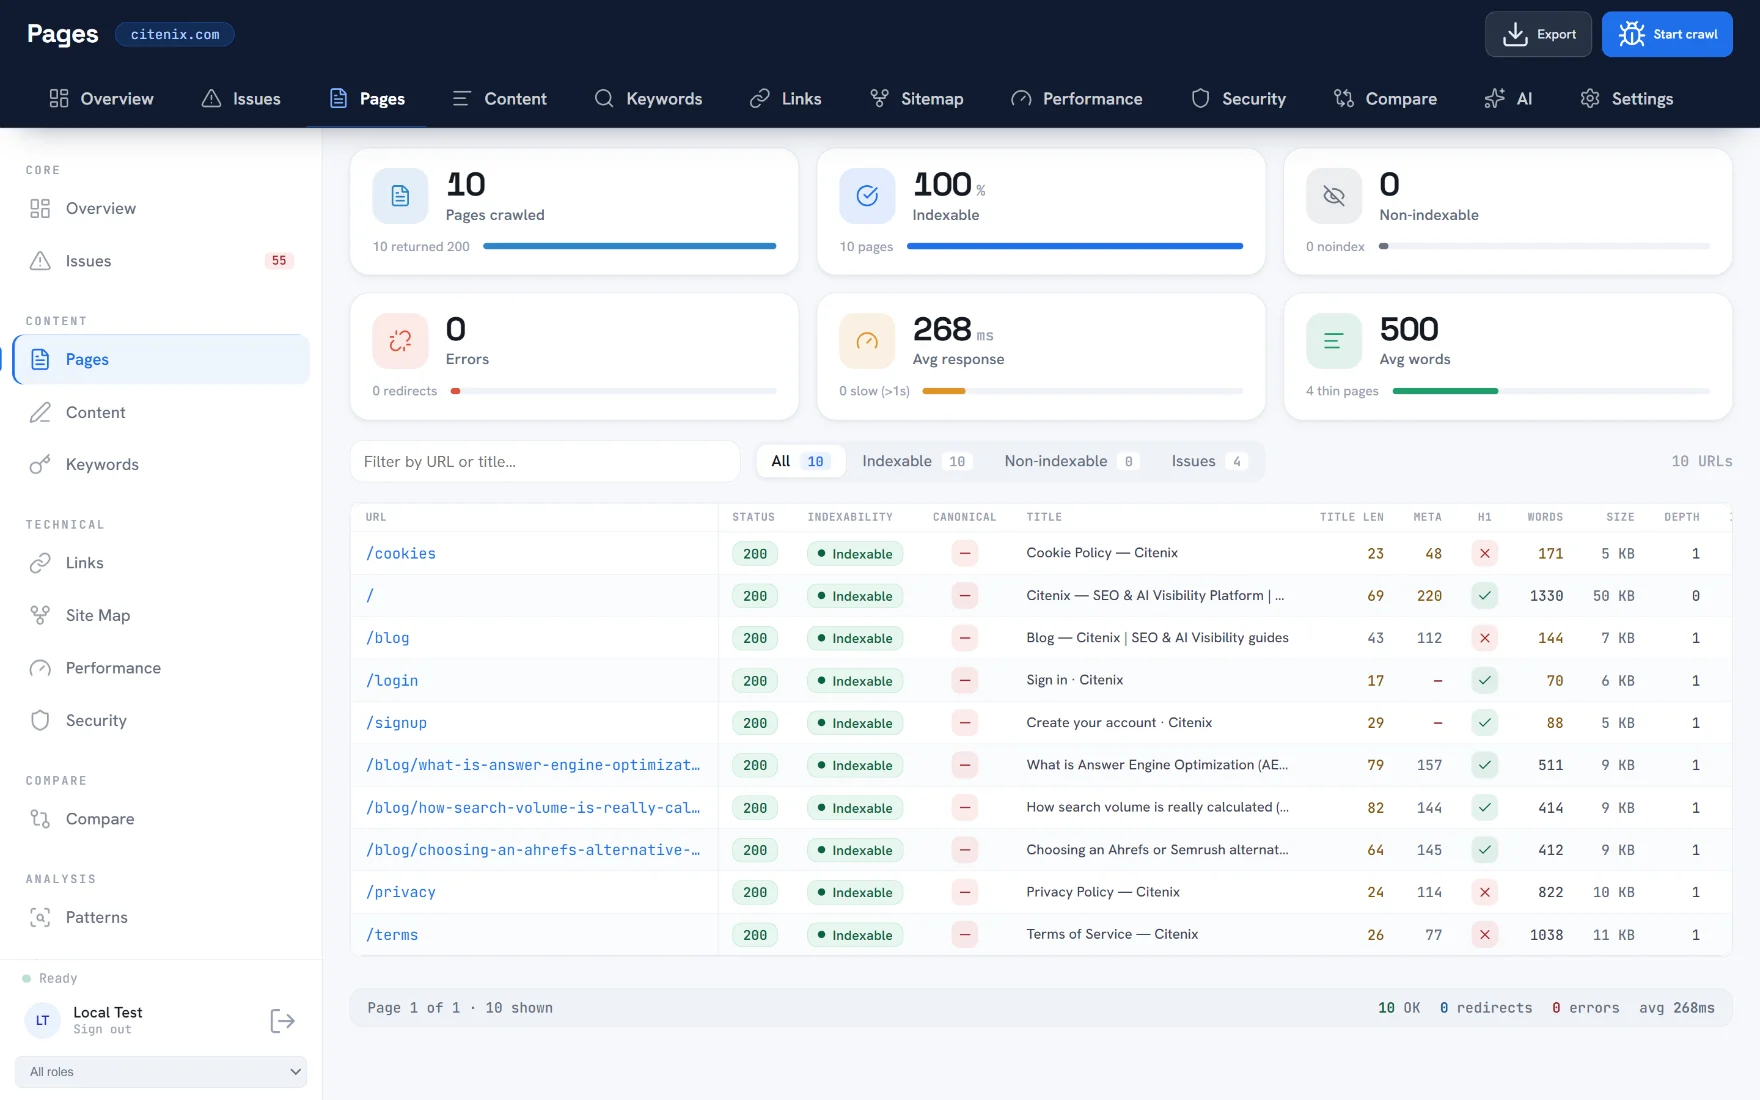Click the canonical dash for the / row
Viewport: 1760px width, 1100px height.
click(965, 596)
